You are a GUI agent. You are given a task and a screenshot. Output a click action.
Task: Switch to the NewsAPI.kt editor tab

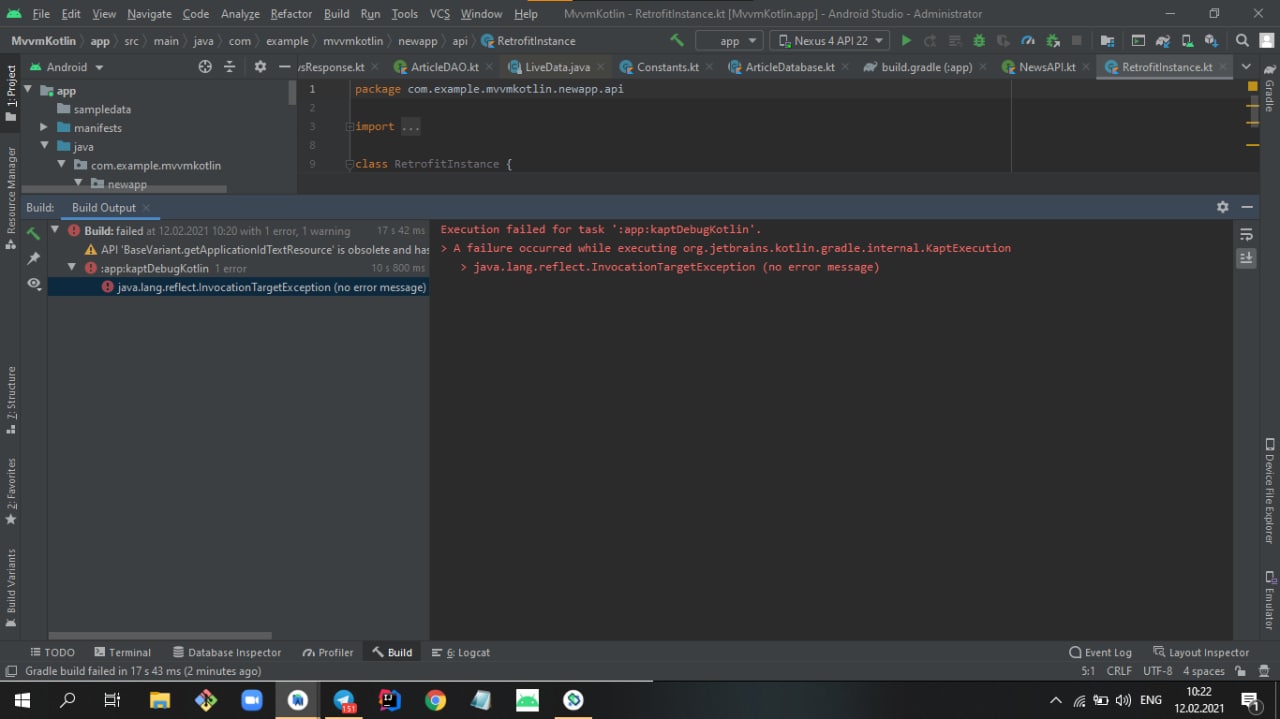click(x=1046, y=67)
